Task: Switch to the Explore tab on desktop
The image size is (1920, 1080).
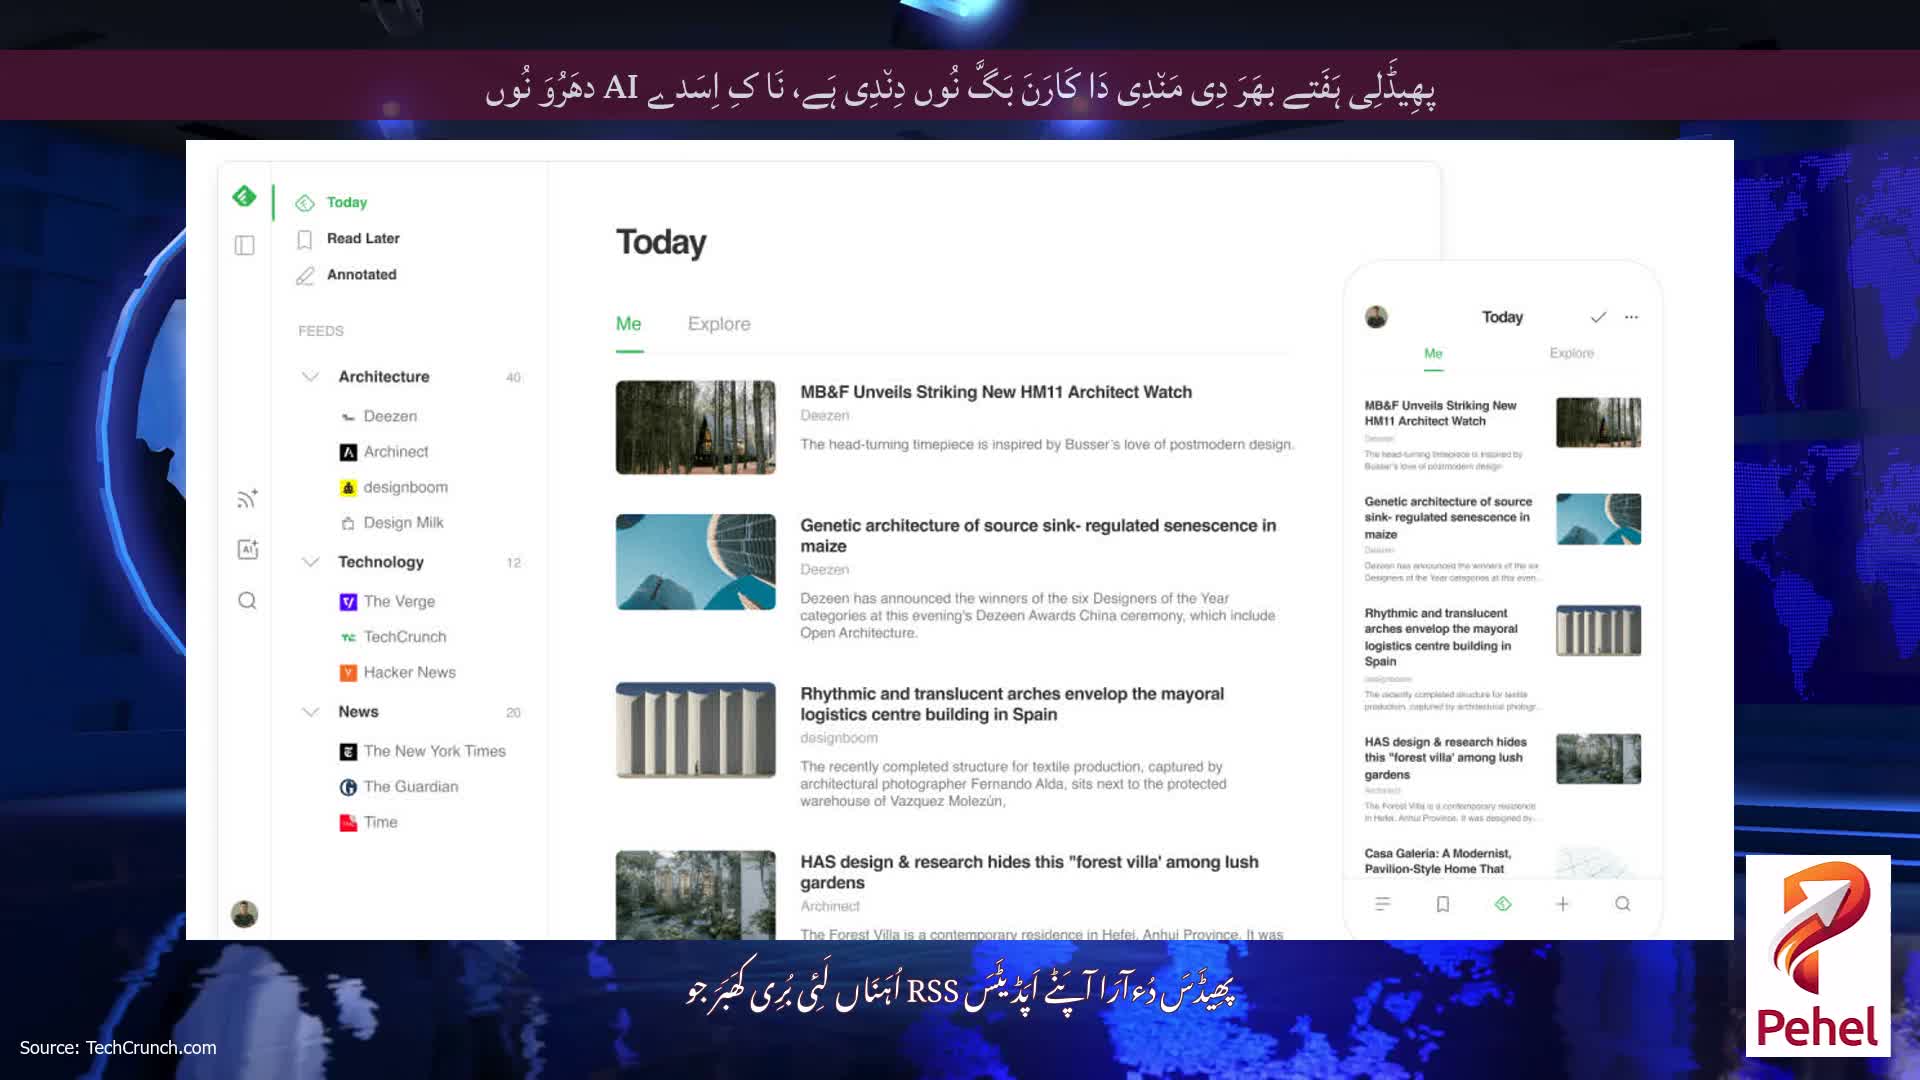Action: point(719,324)
